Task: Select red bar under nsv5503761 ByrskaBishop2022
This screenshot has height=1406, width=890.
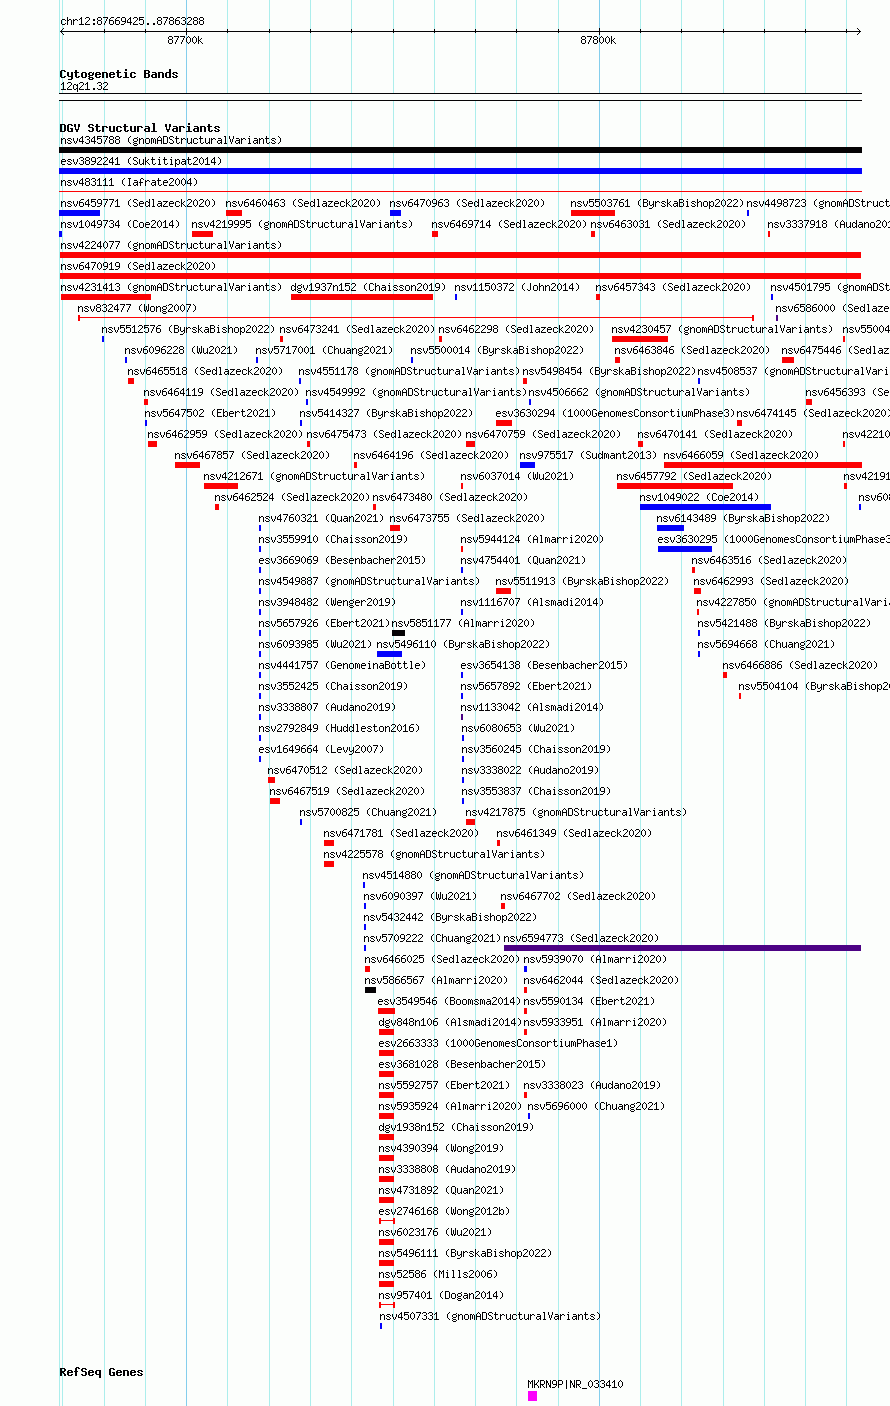Action: pyautogui.click(x=593, y=213)
